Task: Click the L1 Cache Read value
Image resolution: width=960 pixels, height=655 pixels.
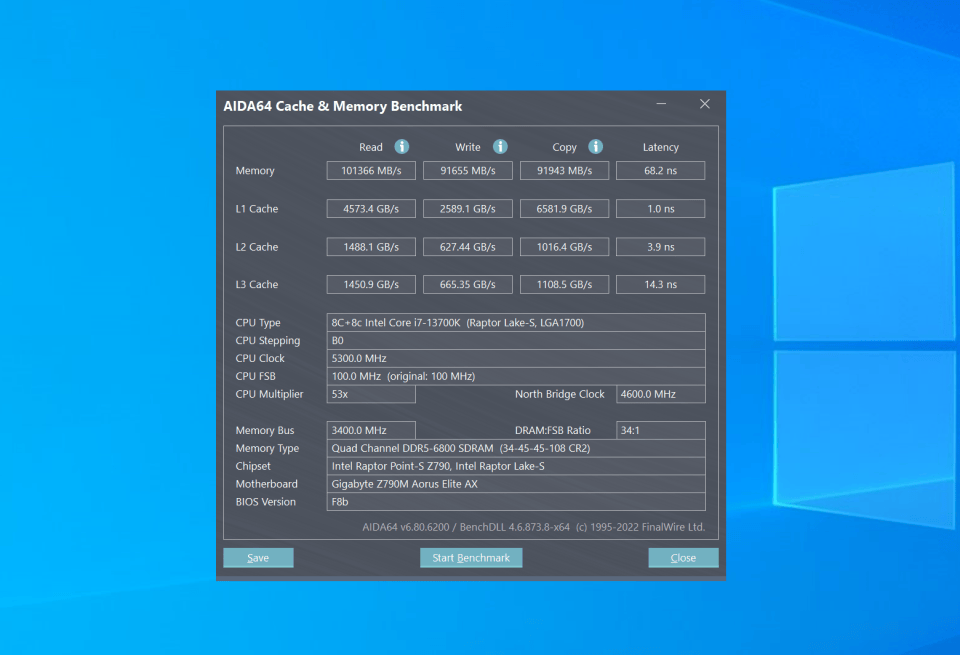Action: [x=371, y=209]
